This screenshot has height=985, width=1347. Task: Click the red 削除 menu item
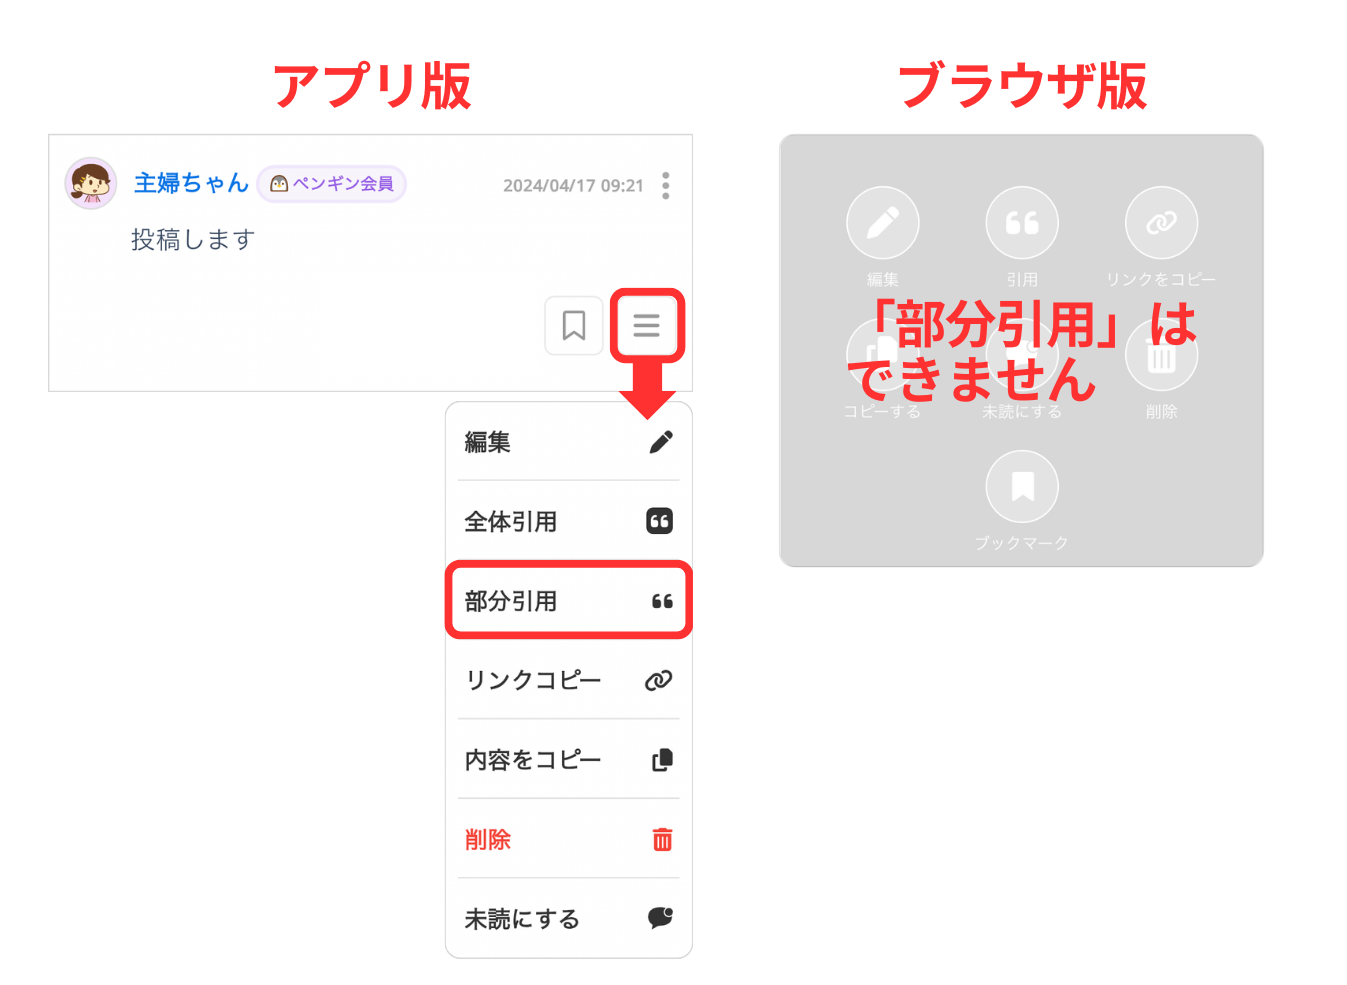pyautogui.click(x=568, y=839)
